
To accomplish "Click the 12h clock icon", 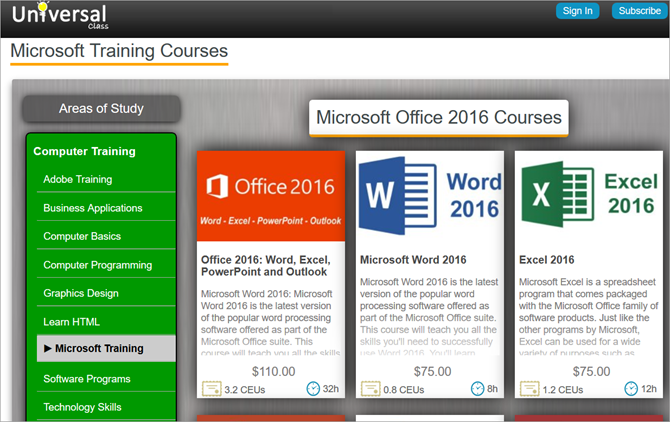I will click(631, 389).
